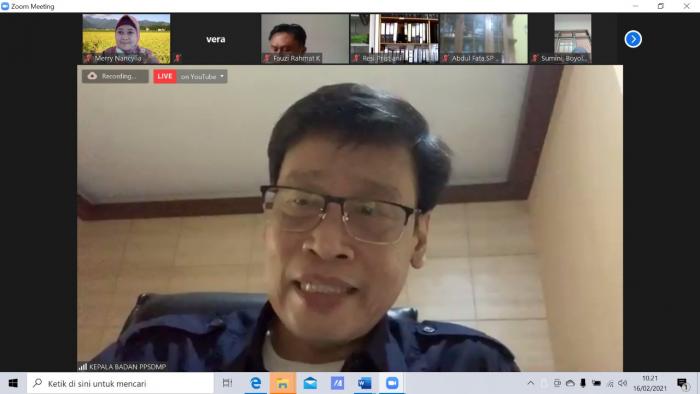Select the vera participant tile

pyautogui.click(x=216, y=39)
